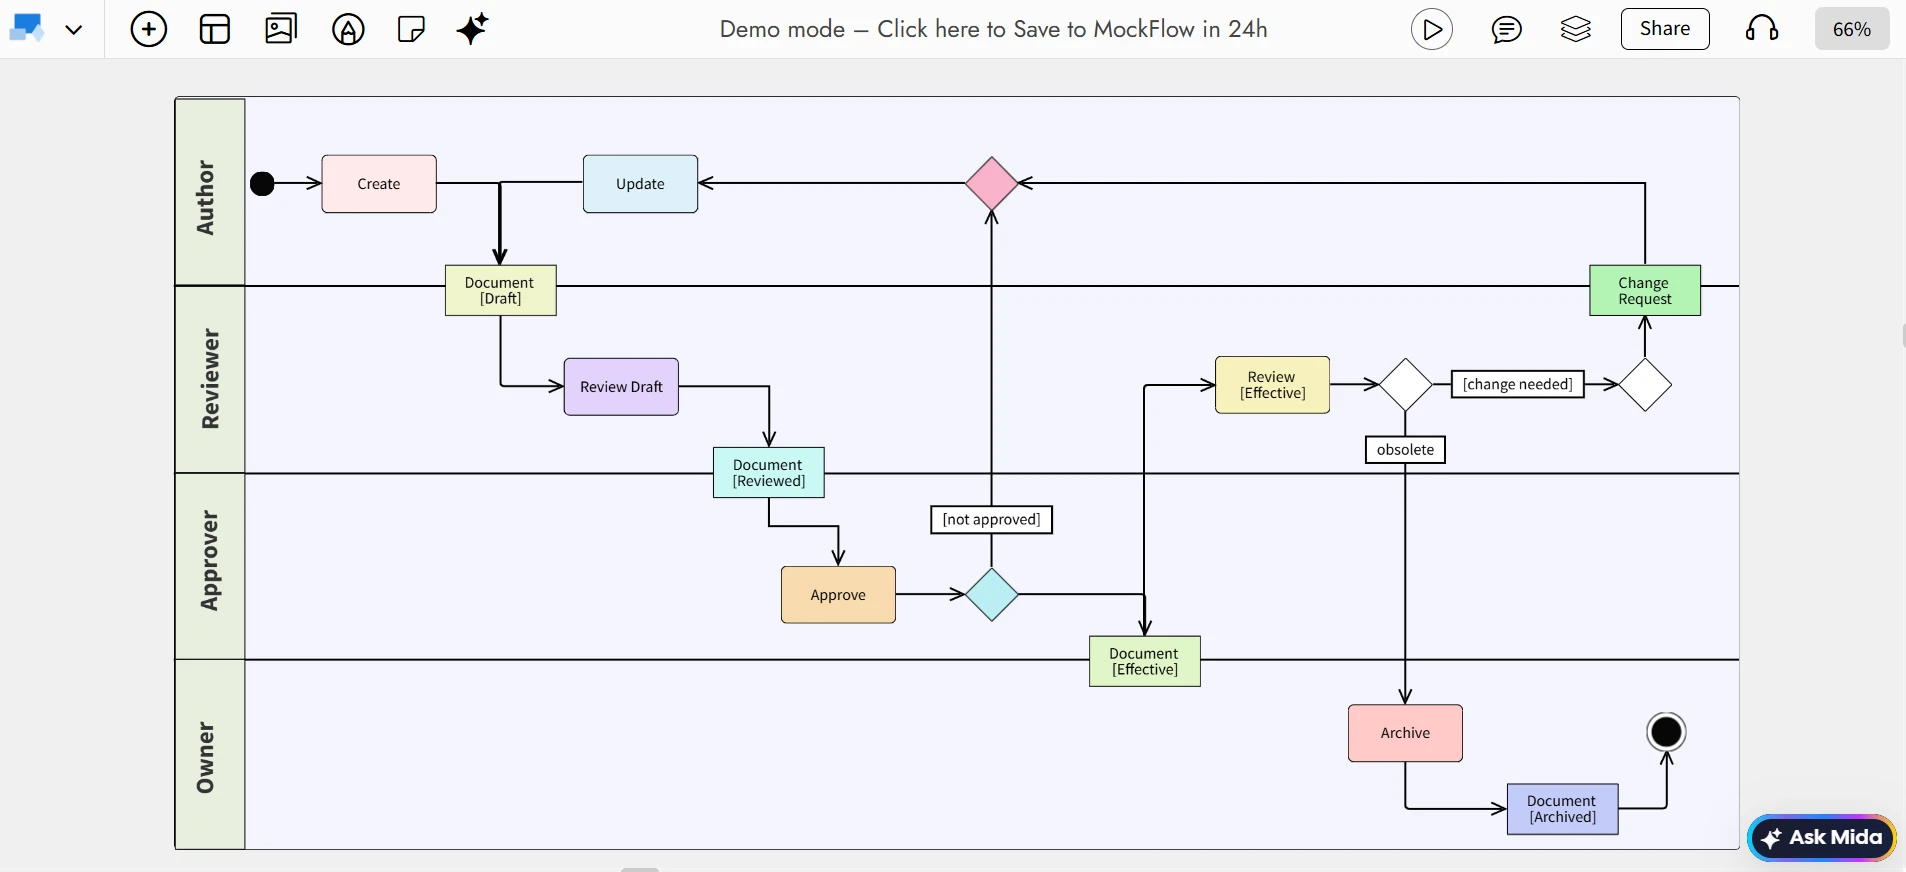This screenshot has height=872, width=1906.
Task: Click the demo mode save link
Action: 993,29
